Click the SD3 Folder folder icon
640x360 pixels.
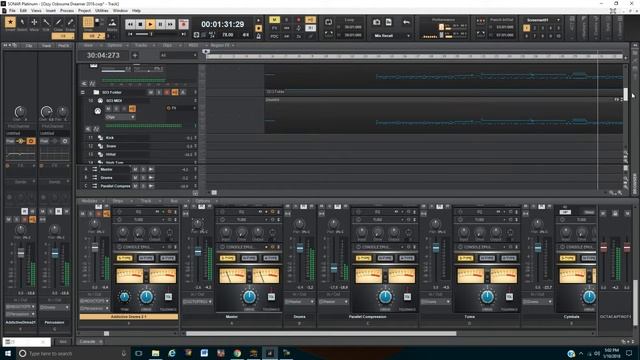(x=96, y=93)
